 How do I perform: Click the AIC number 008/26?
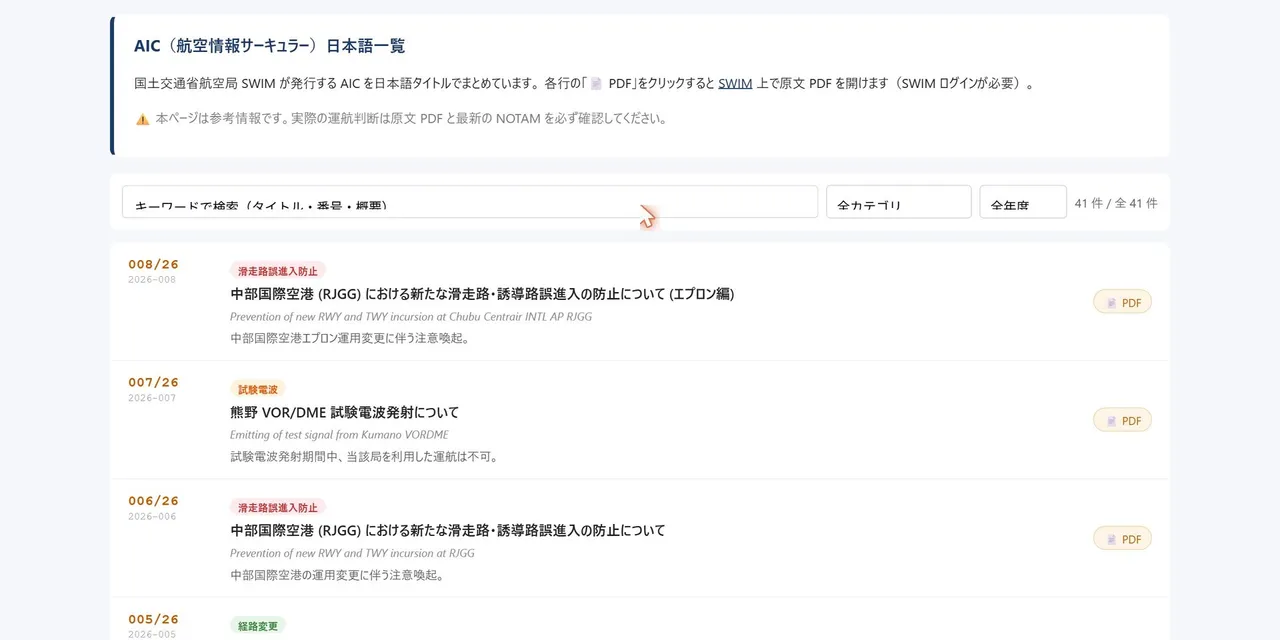click(153, 264)
